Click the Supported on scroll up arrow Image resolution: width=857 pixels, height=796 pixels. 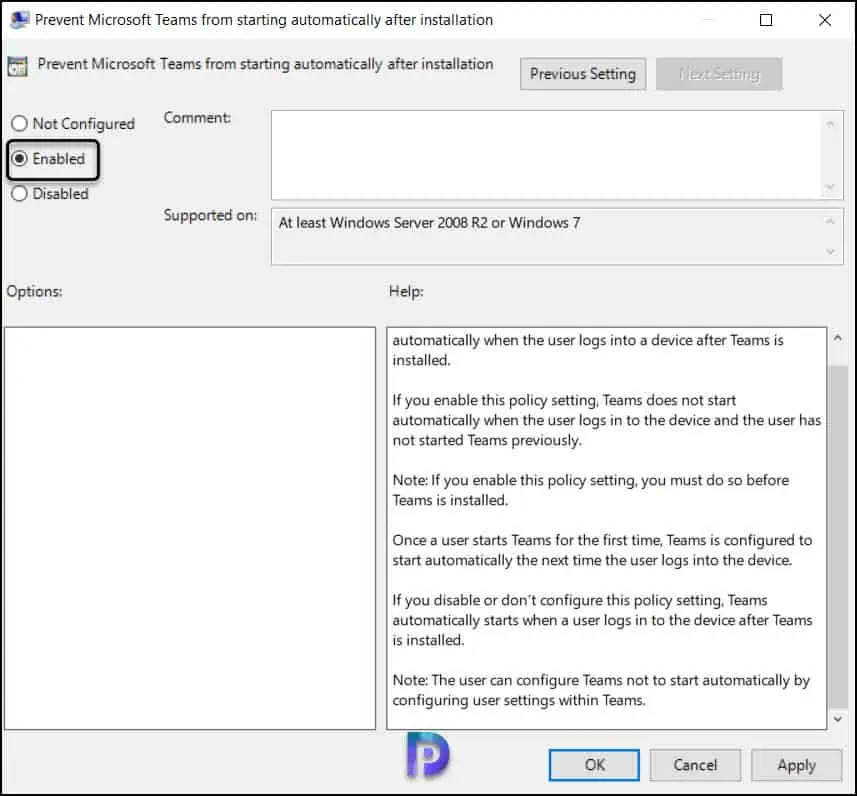830,221
